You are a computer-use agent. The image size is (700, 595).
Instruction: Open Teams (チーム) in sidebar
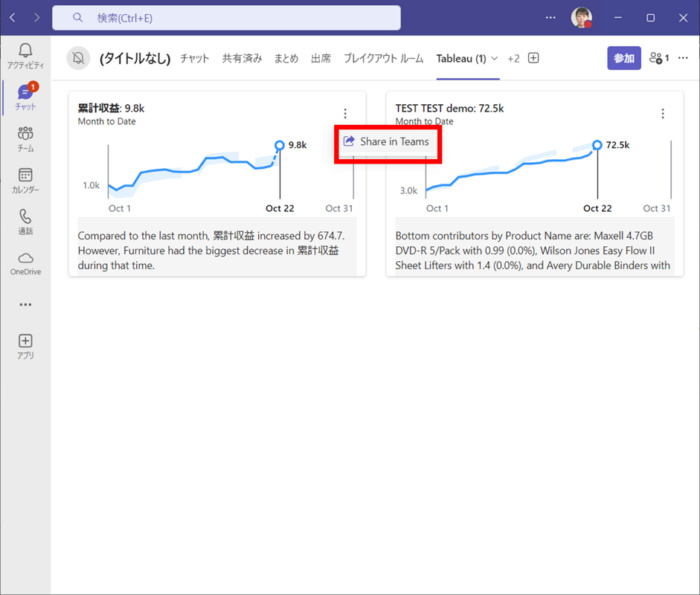(25, 139)
